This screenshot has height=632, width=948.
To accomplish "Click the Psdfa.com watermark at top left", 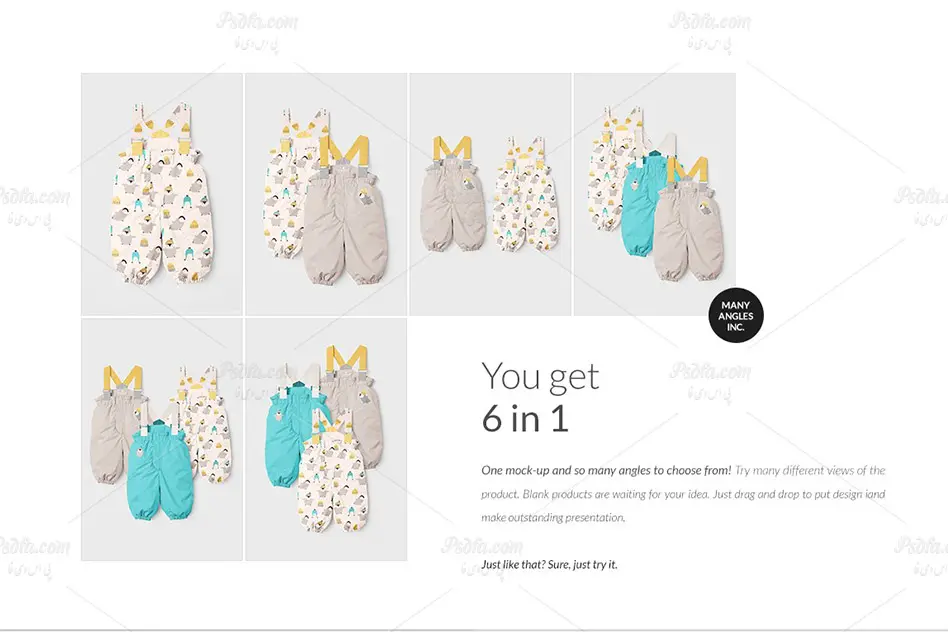I will (x=256, y=30).
